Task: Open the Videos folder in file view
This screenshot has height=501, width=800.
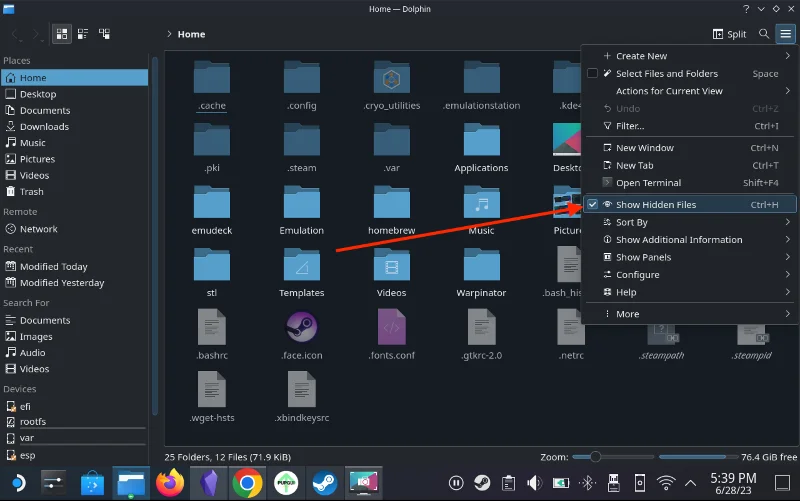Action: point(392,273)
